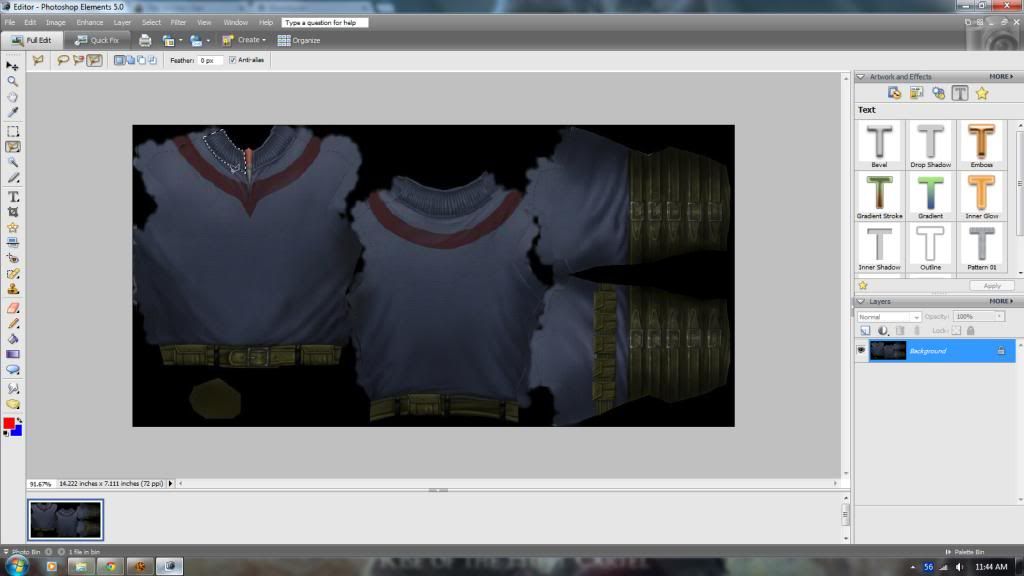Image resolution: width=1024 pixels, height=576 pixels.
Task: Select the Type tool in the toolbox
Action: (x=12, y=197)
